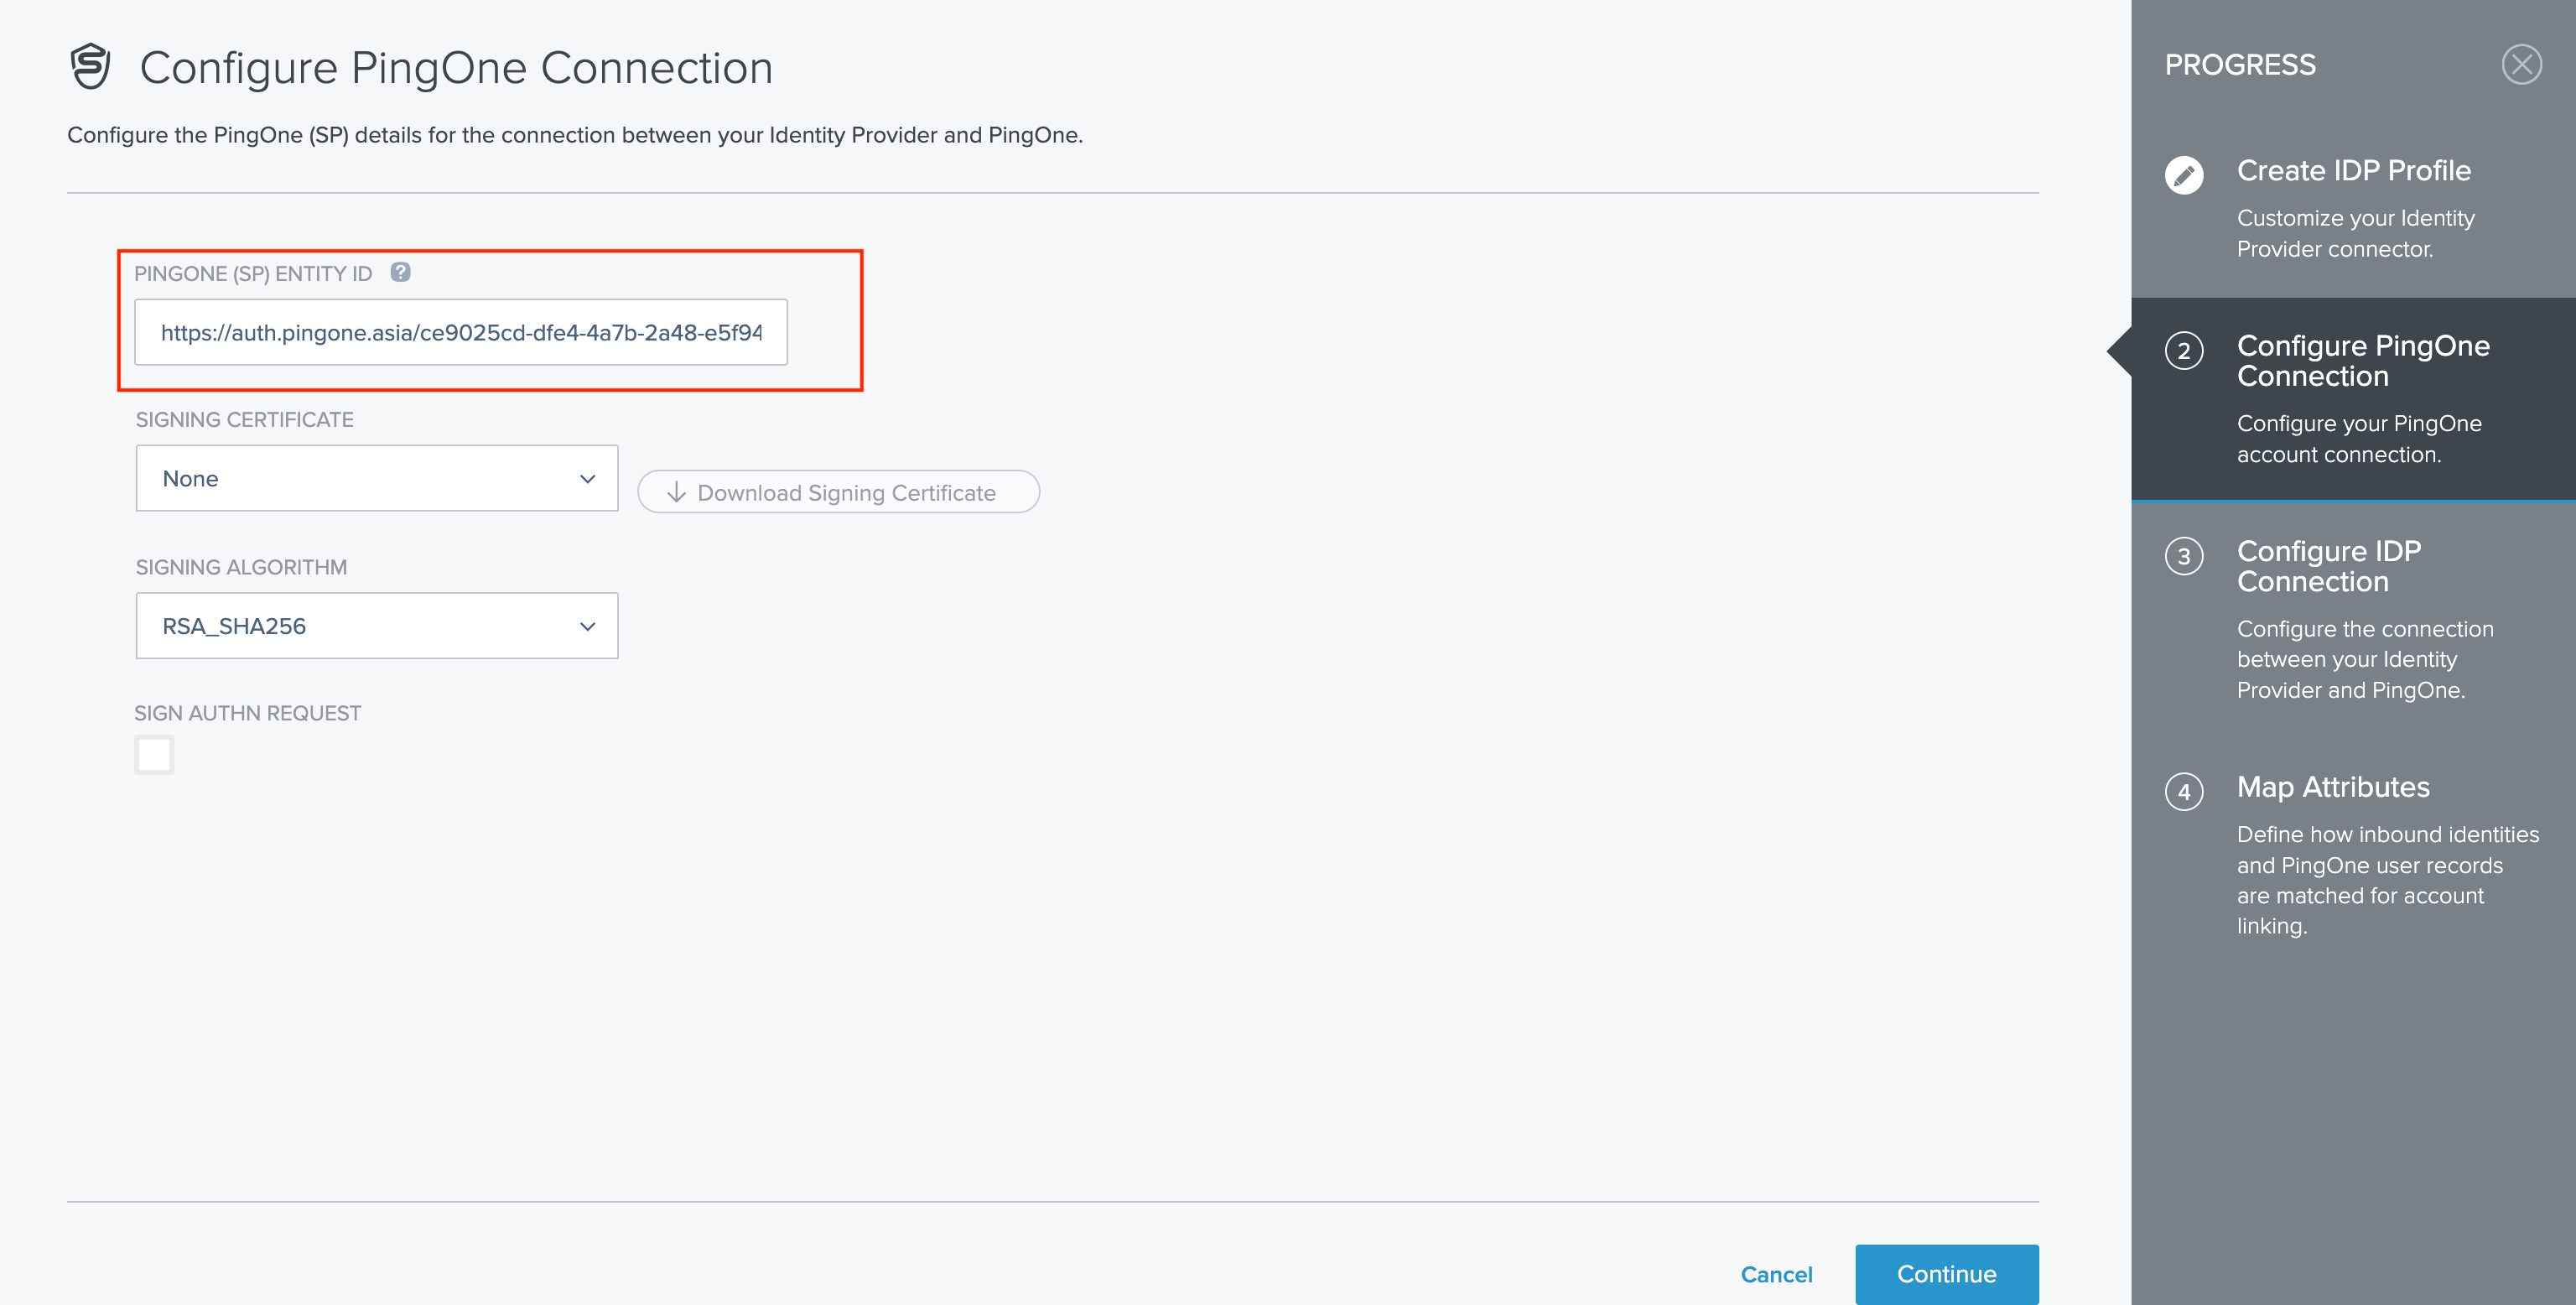This screenshot has width=2576, height=1305.
Task: Click the Continue button
Action: (1946, 1274)
